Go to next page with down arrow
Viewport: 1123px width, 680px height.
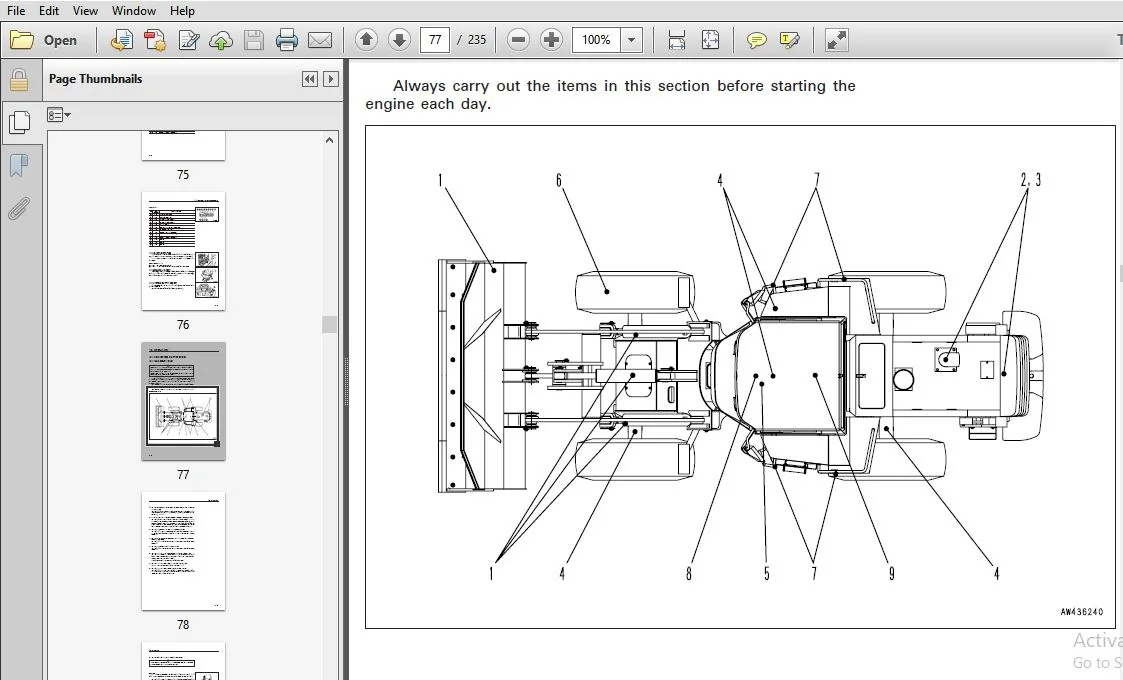click(399, 39)
